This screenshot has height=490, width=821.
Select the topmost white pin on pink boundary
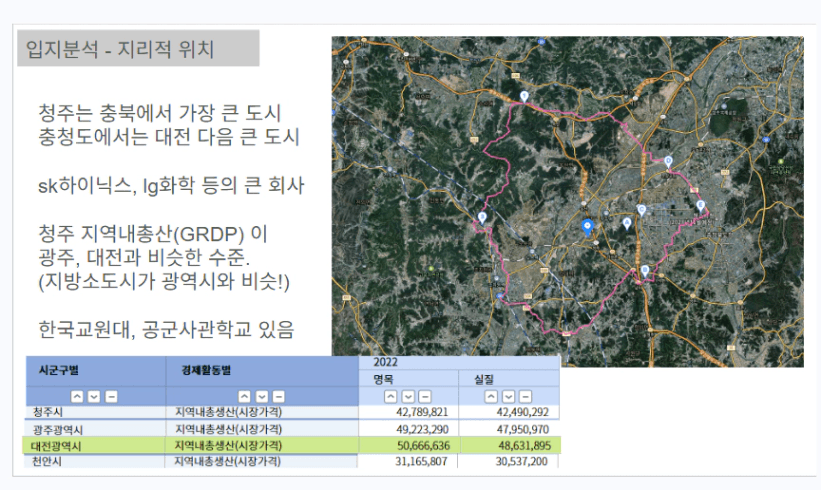click(525, 95)
